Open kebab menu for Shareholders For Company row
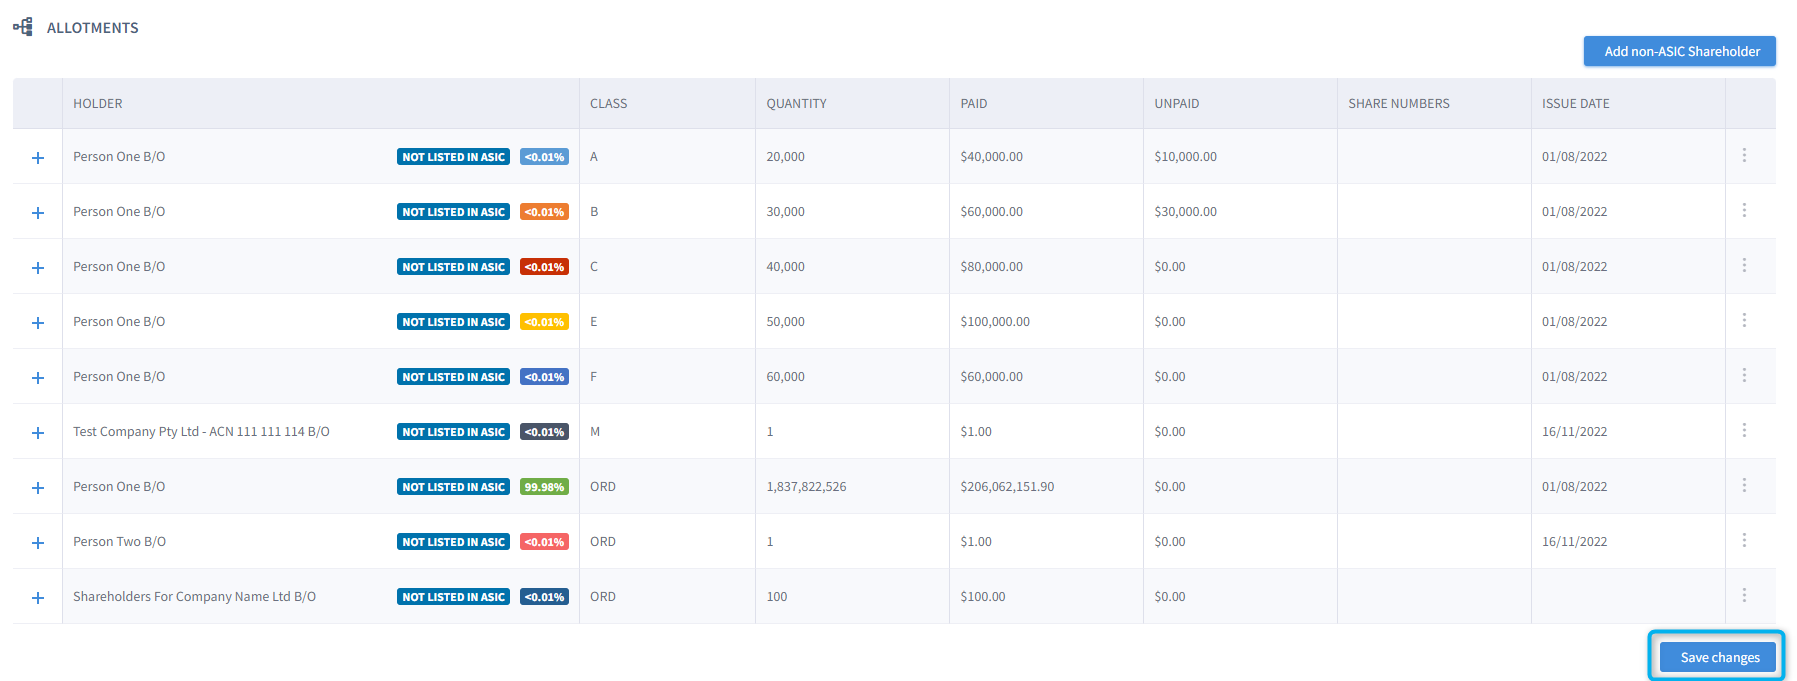 (x=1744, y=596)
